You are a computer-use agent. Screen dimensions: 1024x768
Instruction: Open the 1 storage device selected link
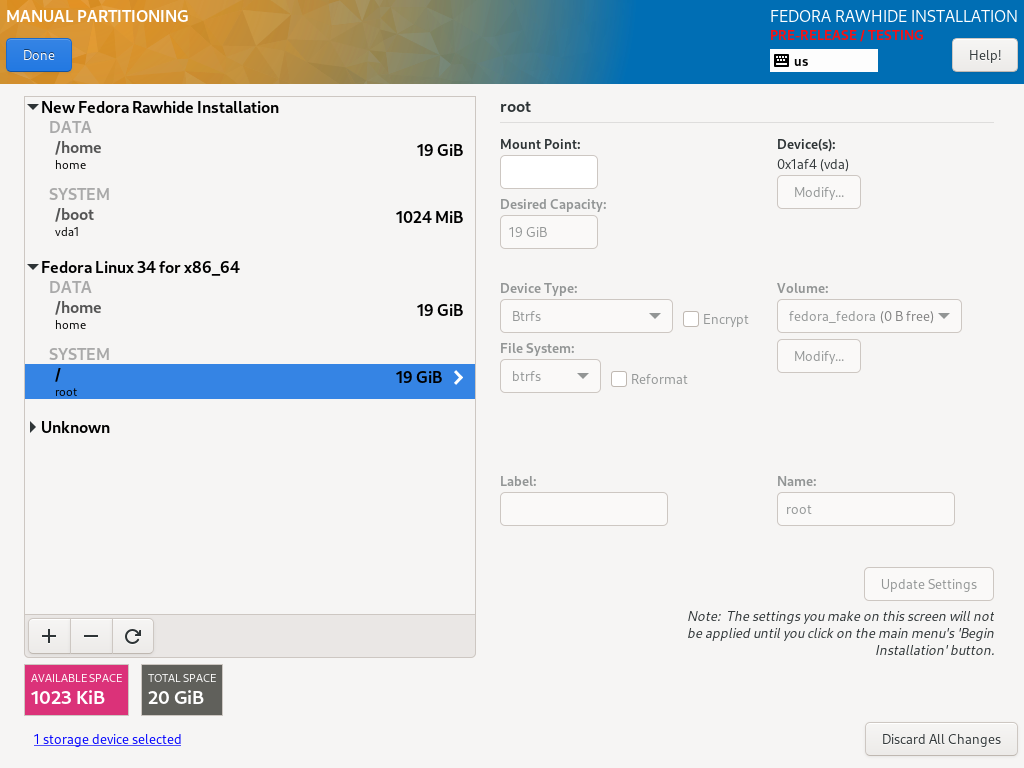point(107,739)
